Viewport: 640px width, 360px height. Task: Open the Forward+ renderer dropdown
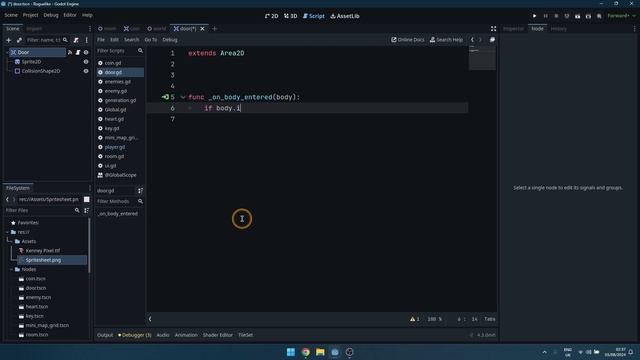click(x=621, y=16)
